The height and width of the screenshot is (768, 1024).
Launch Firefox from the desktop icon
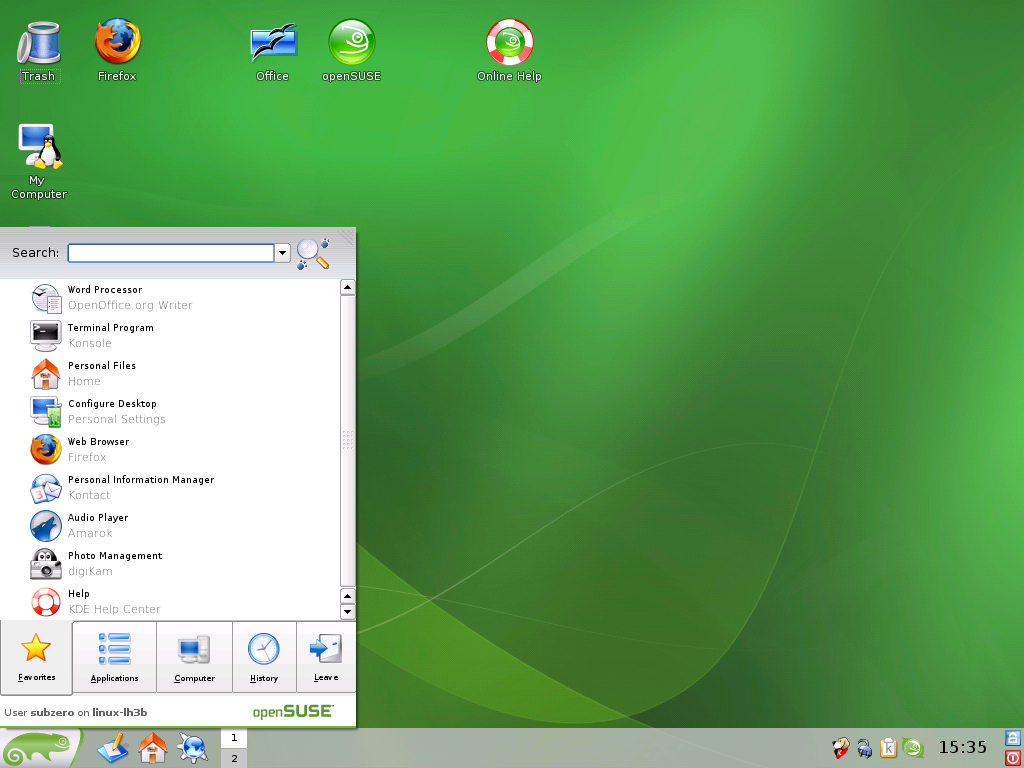point(118,51)
